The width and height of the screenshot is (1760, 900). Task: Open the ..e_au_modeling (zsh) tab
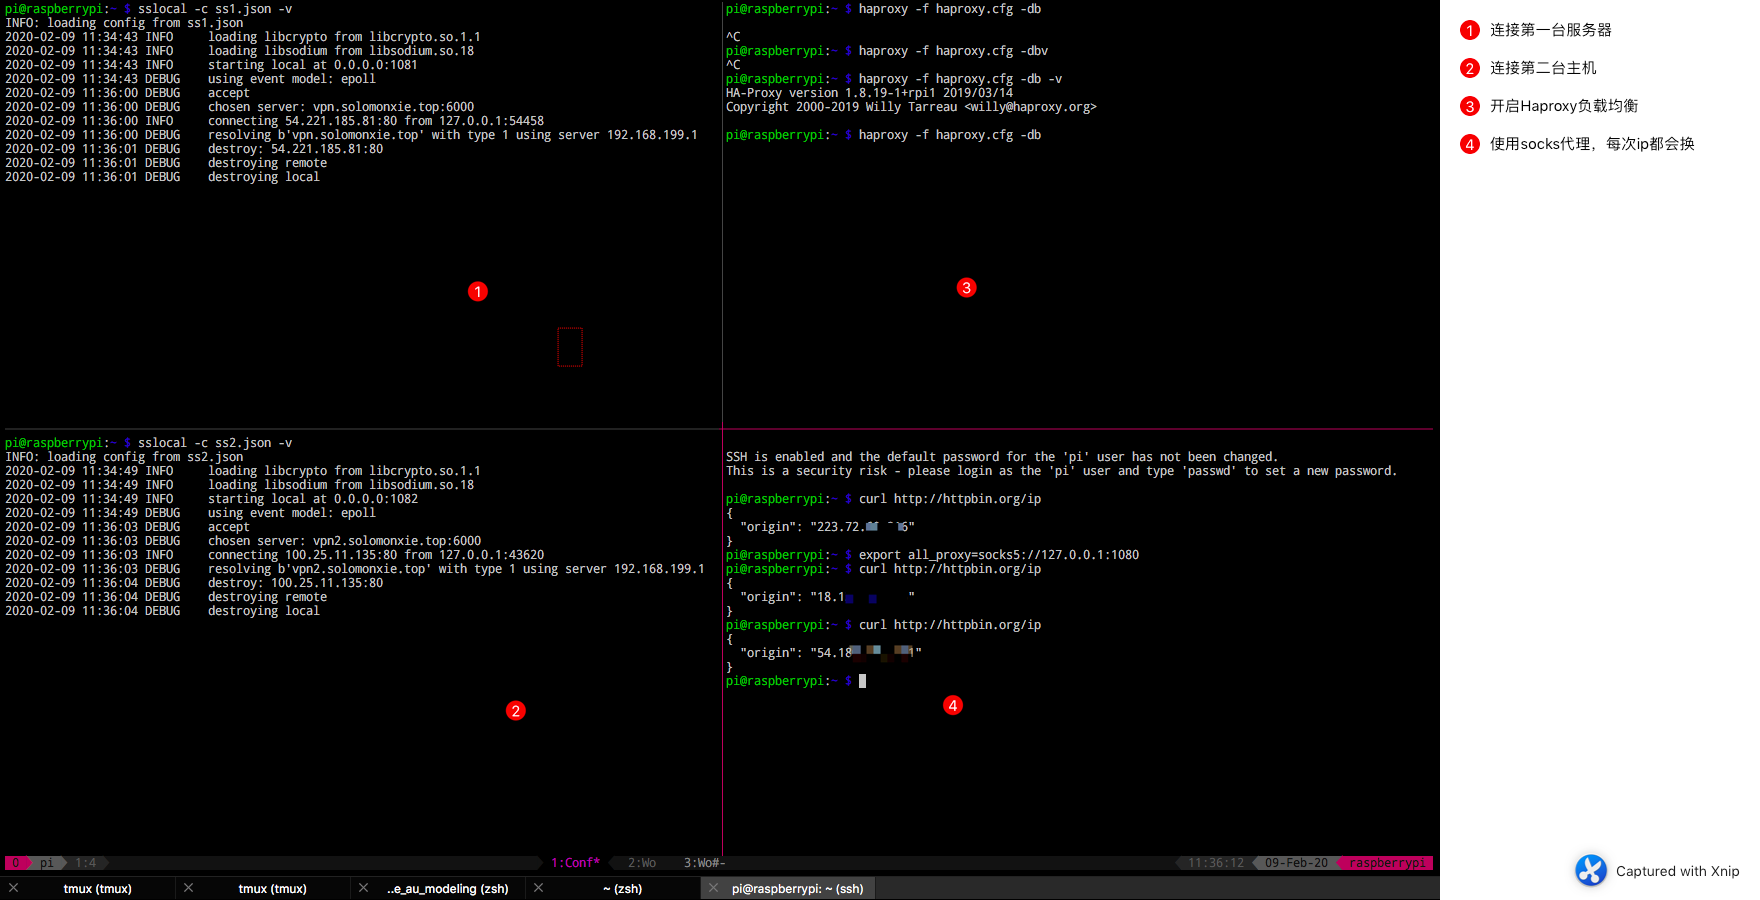(x=447, y=888)
